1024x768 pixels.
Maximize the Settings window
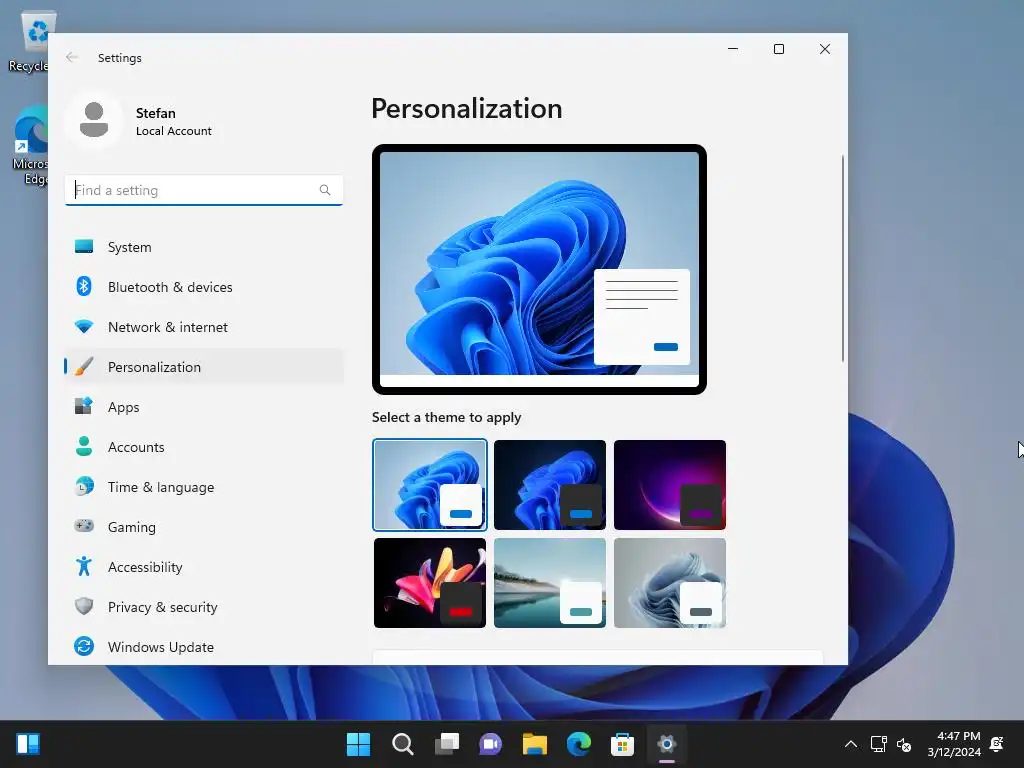pyautogui.click(x=778, y=49)
